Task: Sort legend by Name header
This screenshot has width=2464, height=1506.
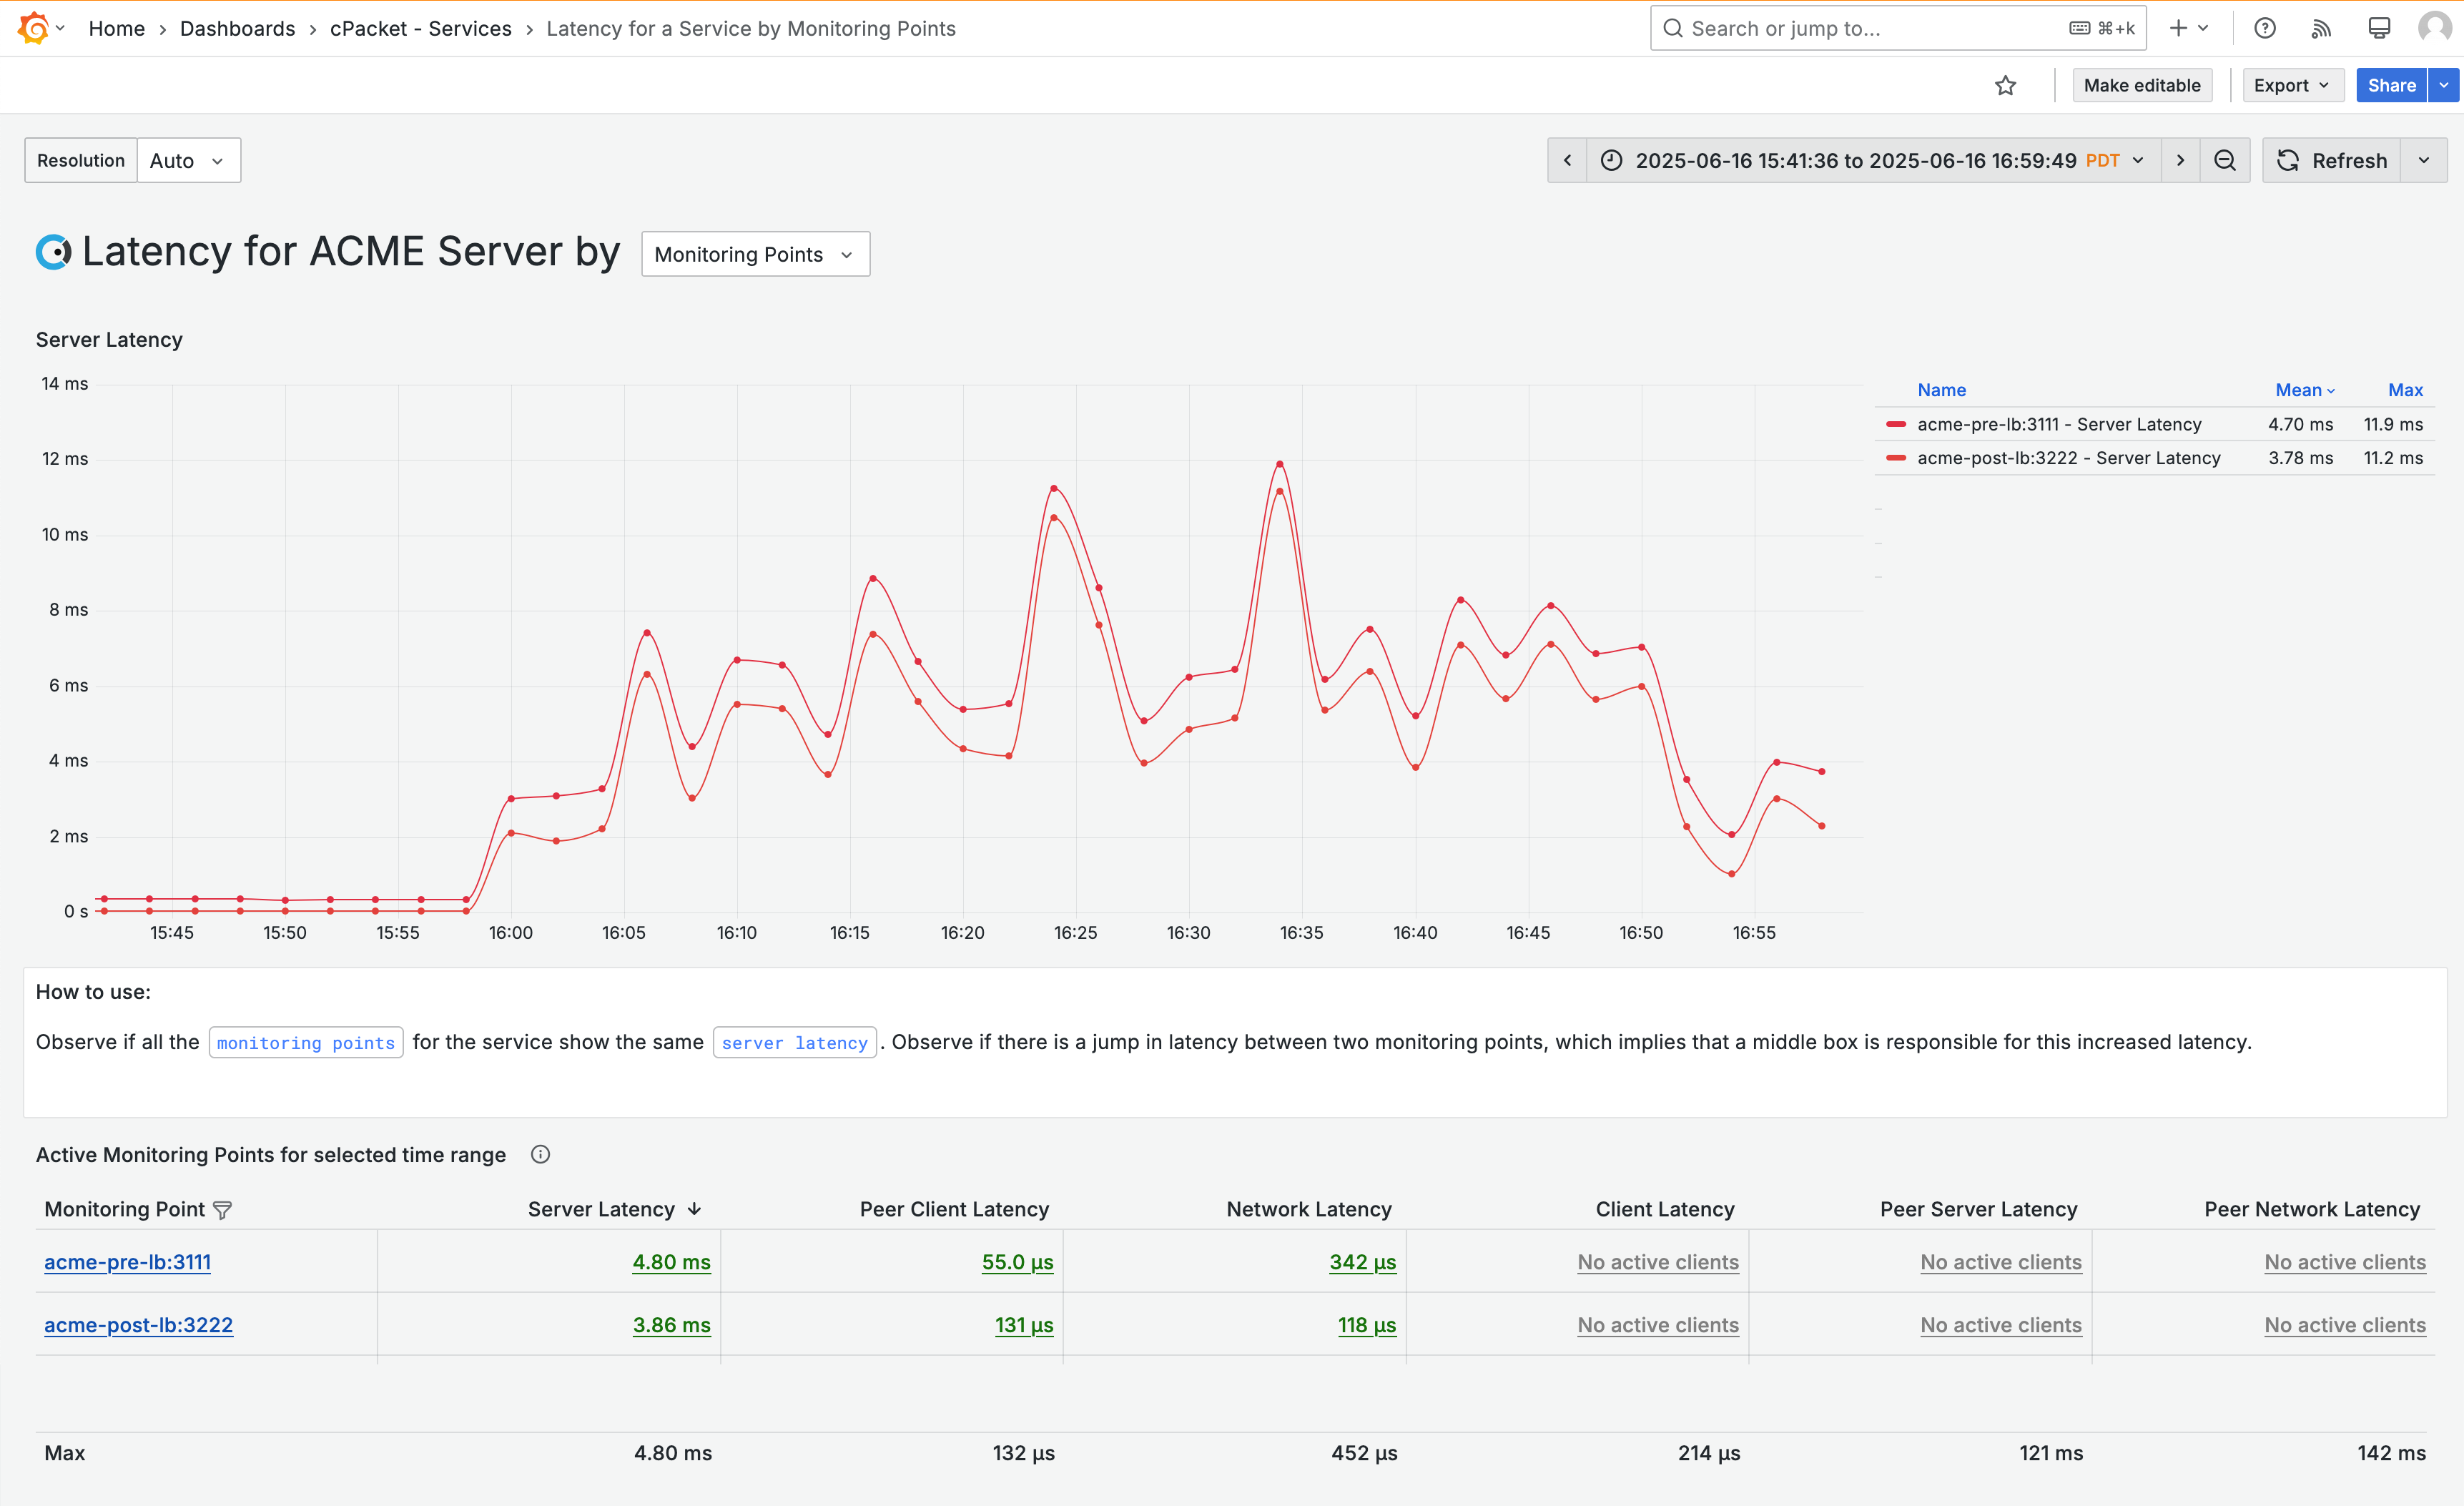Action: coord(1941,390)
